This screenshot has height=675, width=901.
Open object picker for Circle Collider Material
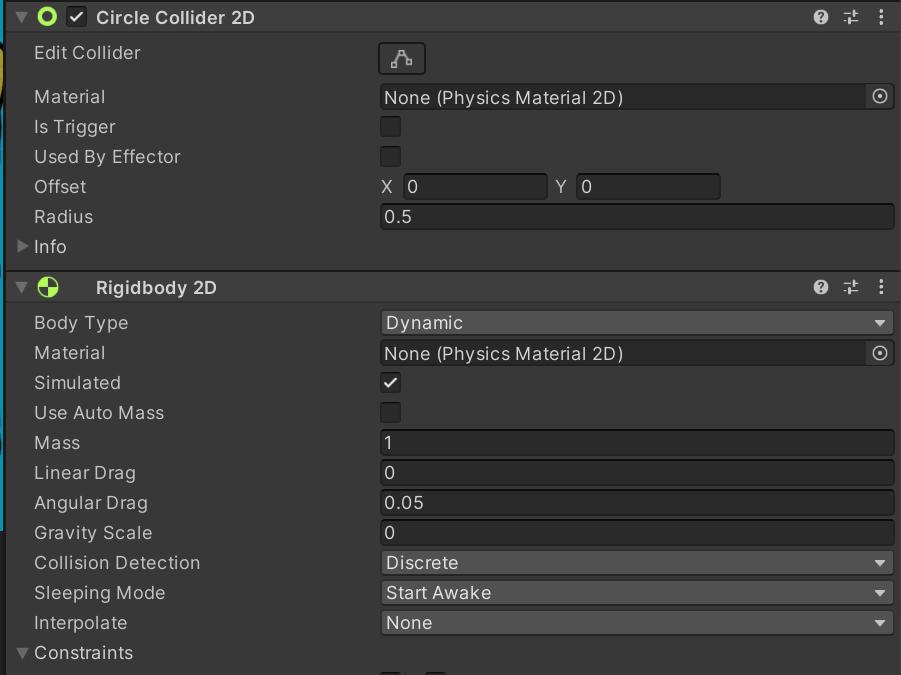coord(880,97)
